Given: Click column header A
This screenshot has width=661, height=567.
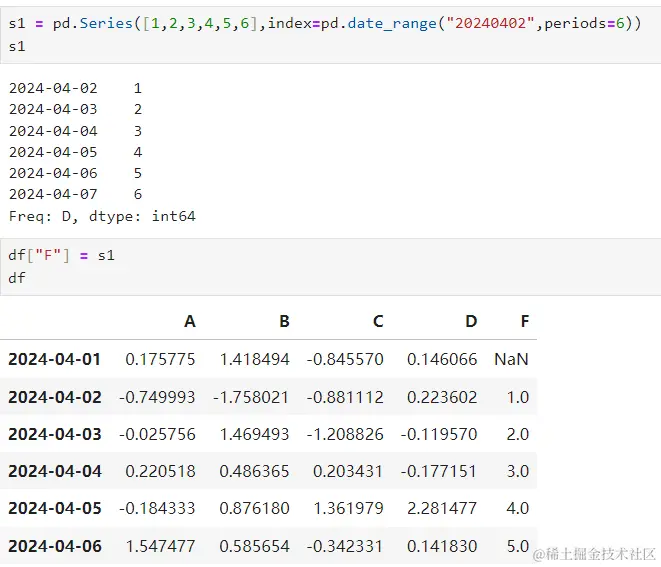Looking at the screenshot, I should 190,321.
